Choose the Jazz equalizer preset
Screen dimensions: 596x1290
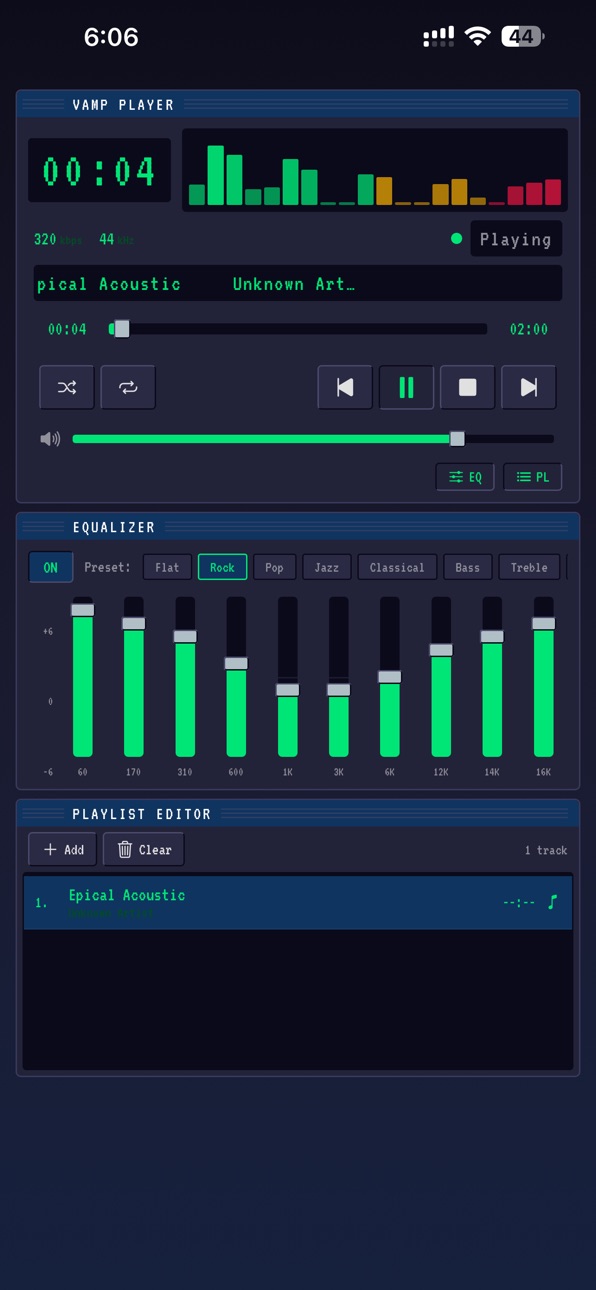pyautogui.click(x=326, y=567)
